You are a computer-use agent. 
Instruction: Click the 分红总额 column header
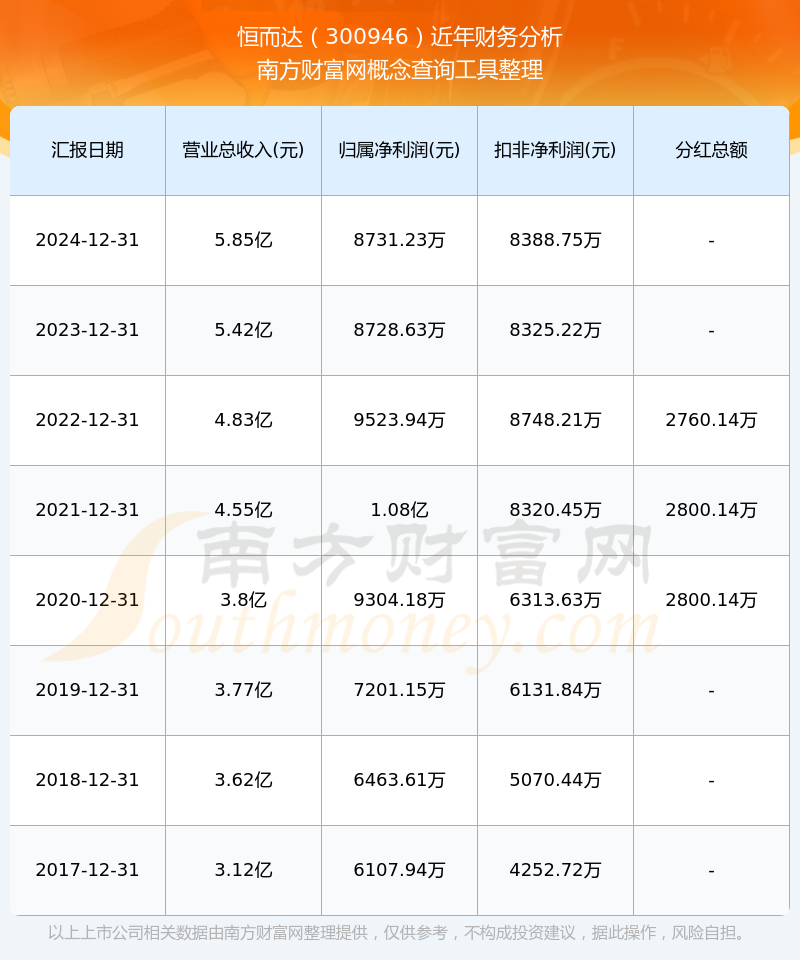(711, 150)
